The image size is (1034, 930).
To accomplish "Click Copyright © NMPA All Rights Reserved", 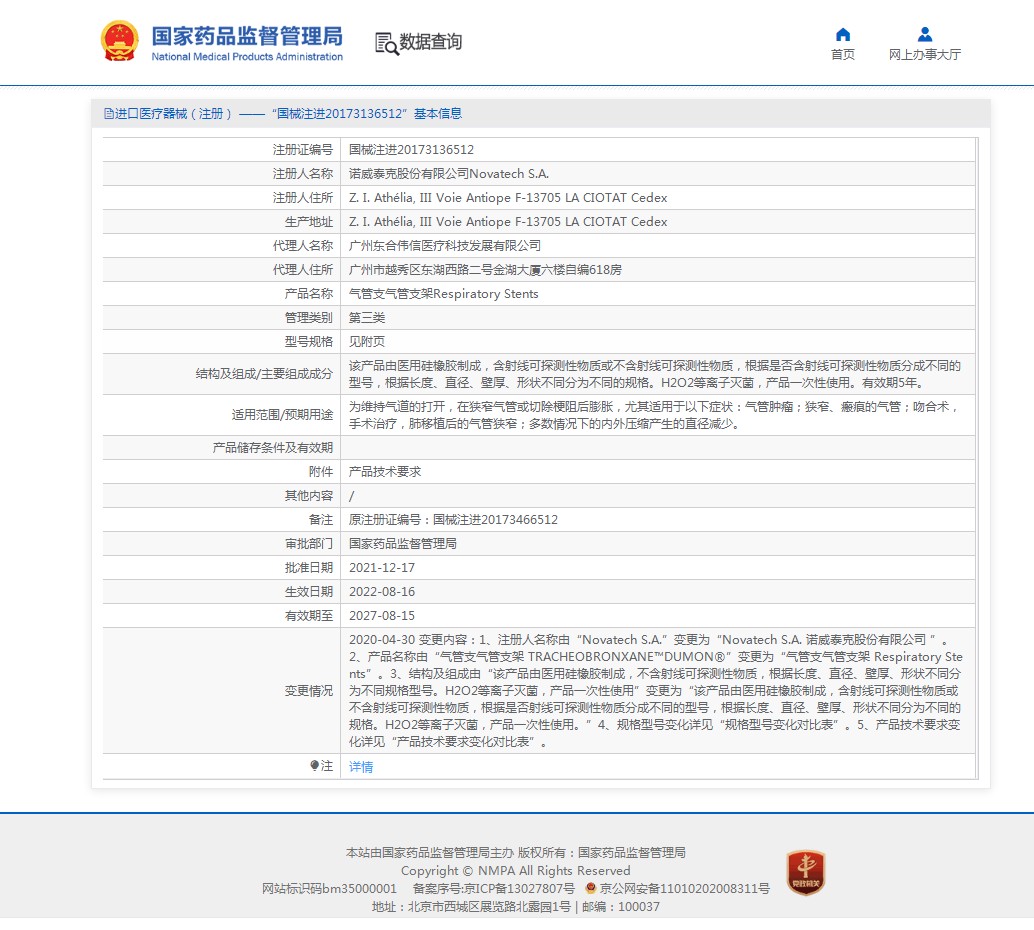I will pyautogui.click(x=516, y=871).
